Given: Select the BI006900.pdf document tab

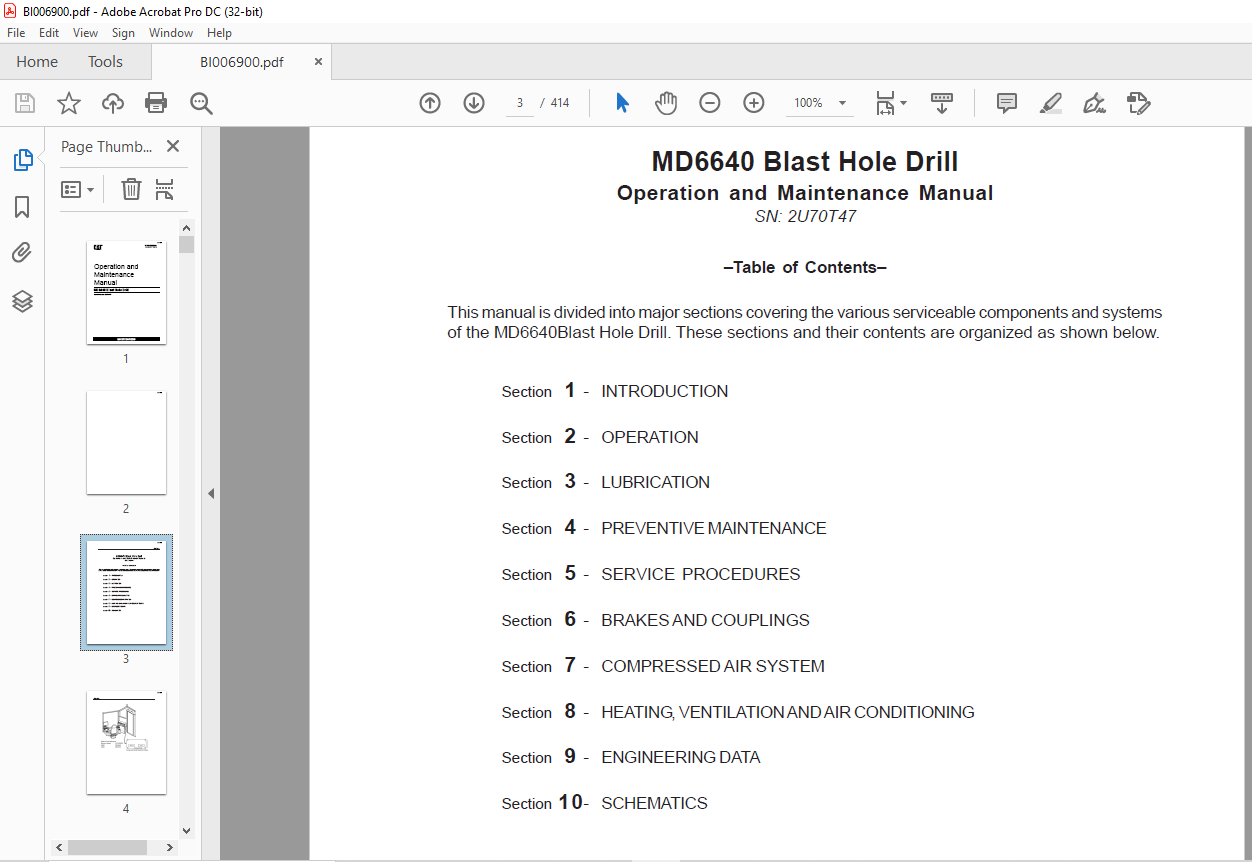Looking at the screenshot, I should 241,62.
